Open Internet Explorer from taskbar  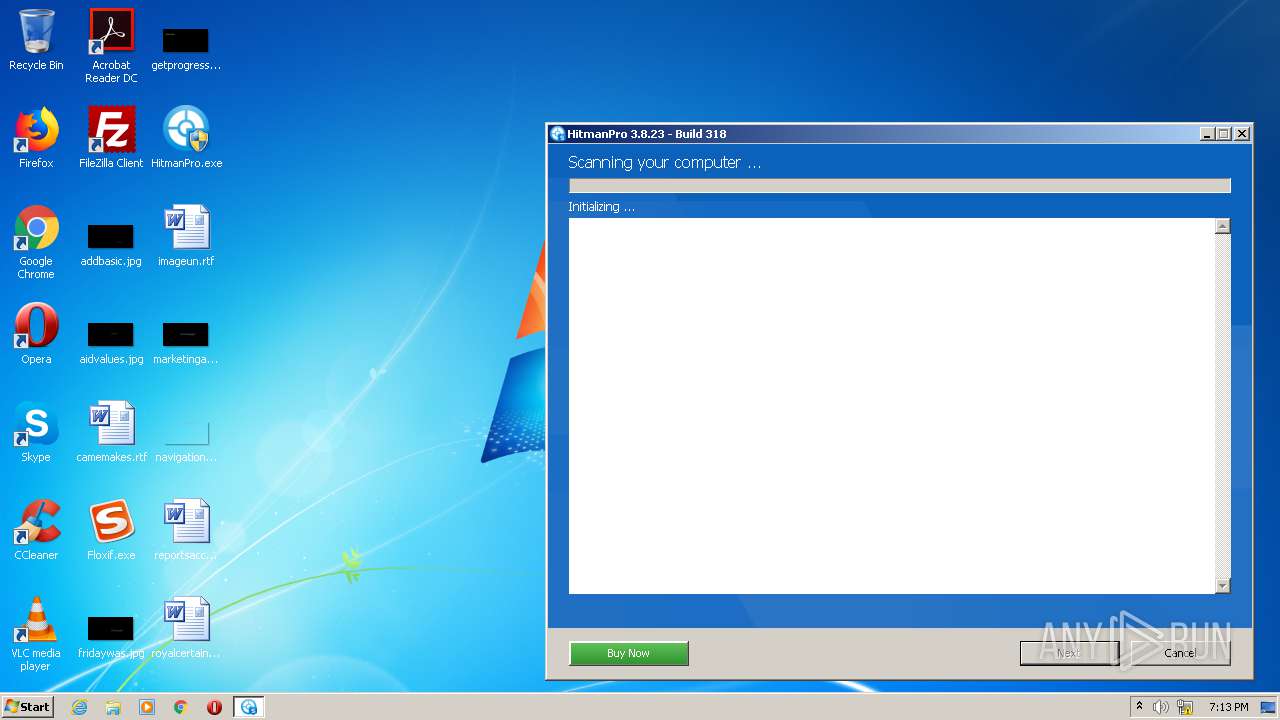79,707
